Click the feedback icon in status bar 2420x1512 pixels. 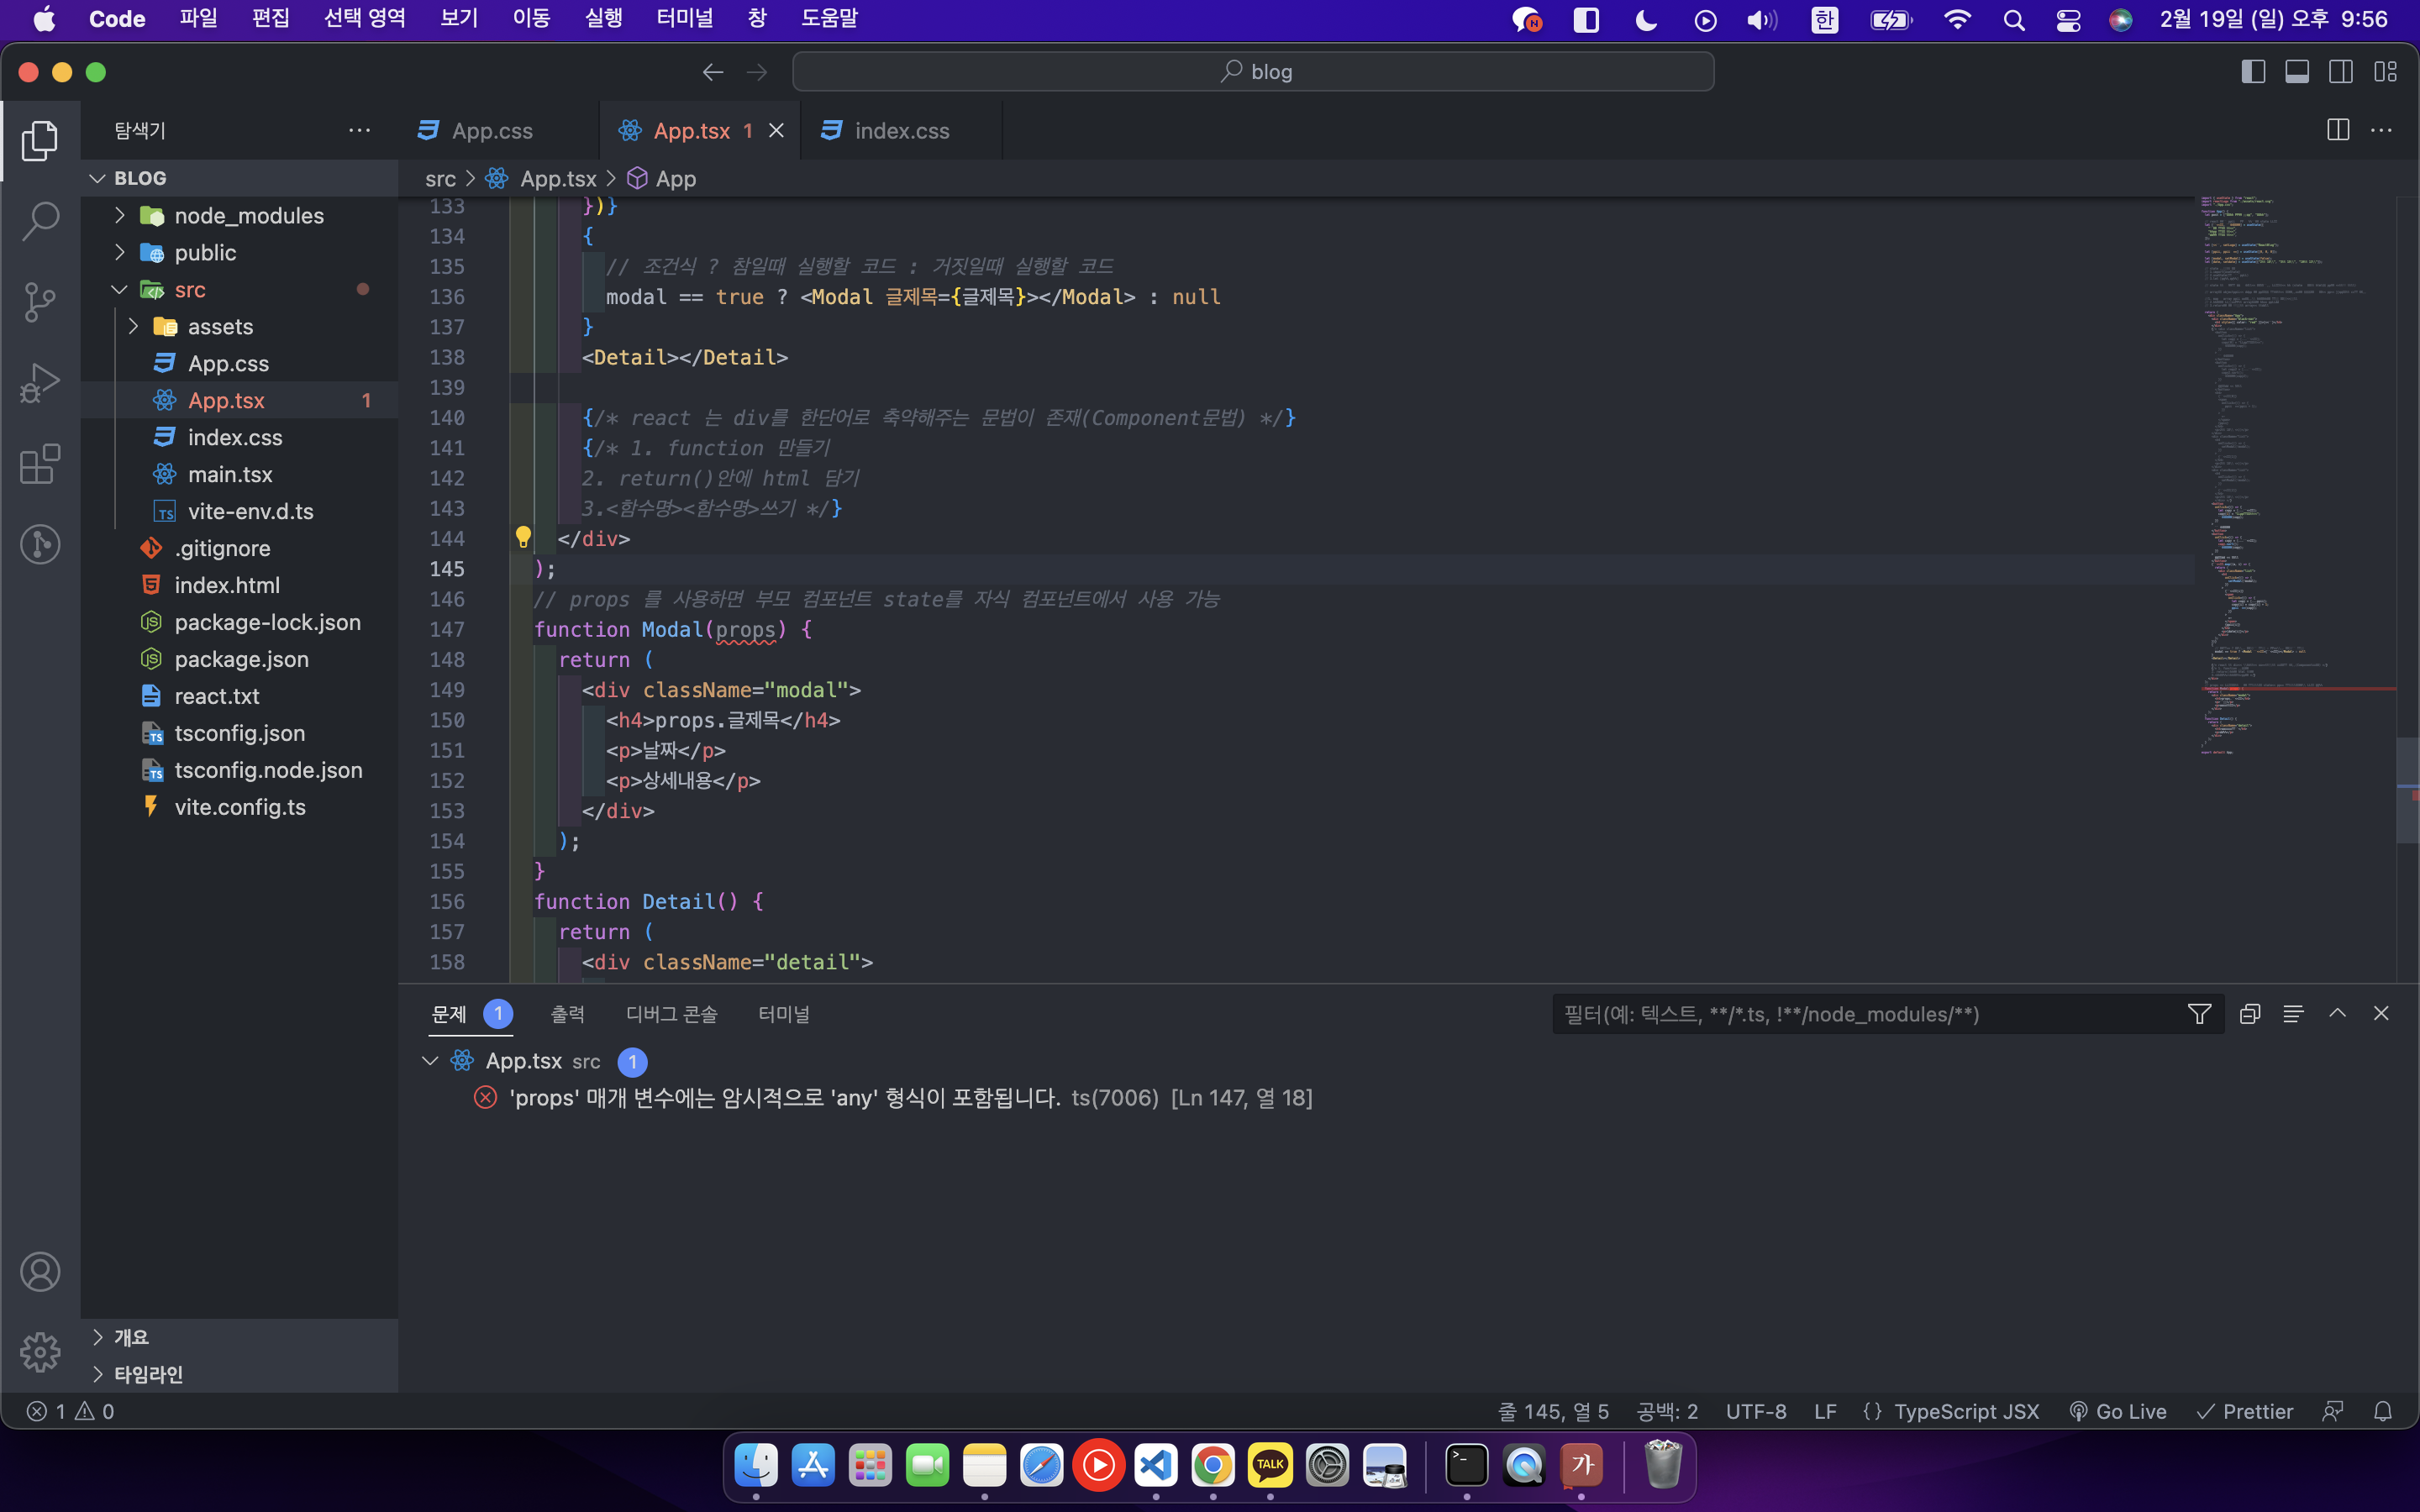(x=2333, y=1411)
